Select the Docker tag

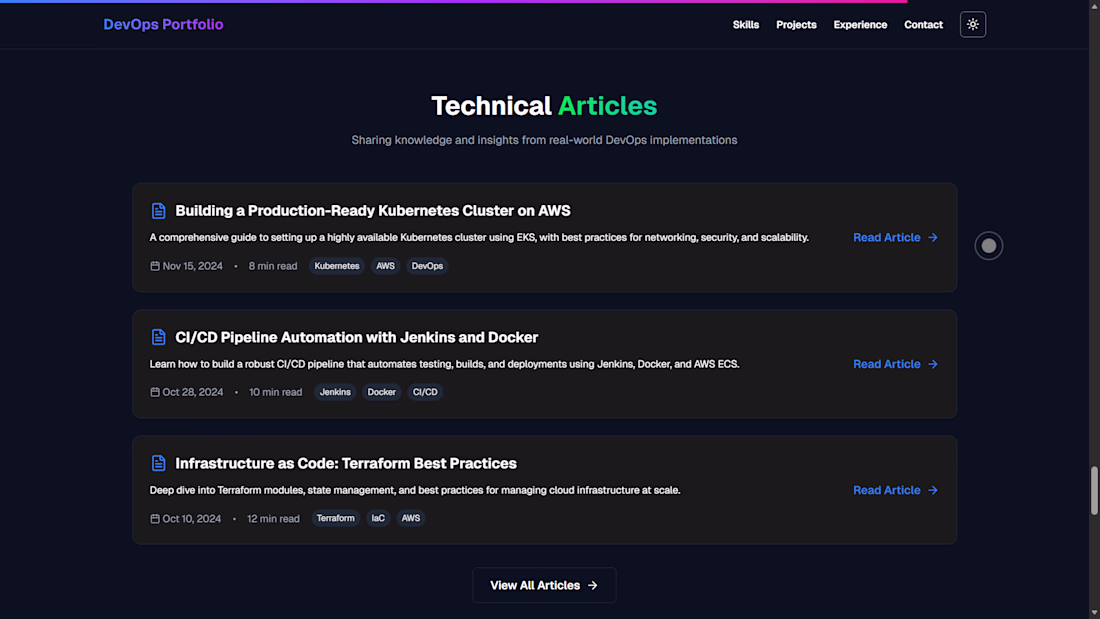(x=382, y=392)
